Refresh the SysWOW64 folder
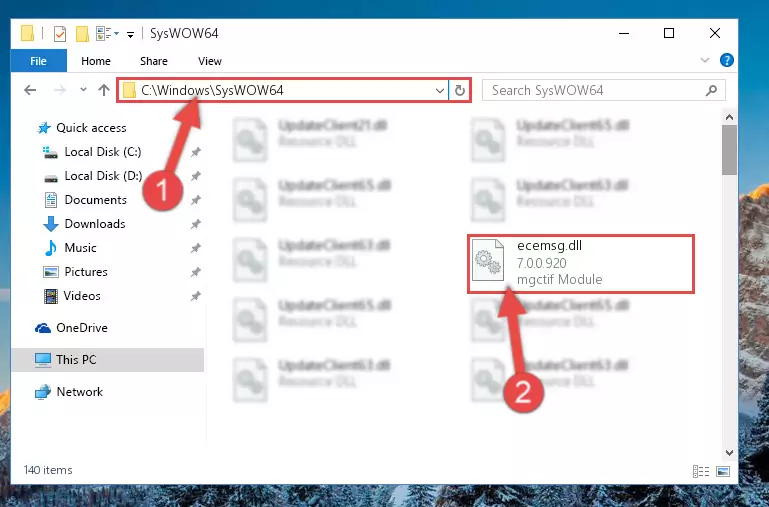Screen dimensions: 769x507 click(x=460, y=91)
